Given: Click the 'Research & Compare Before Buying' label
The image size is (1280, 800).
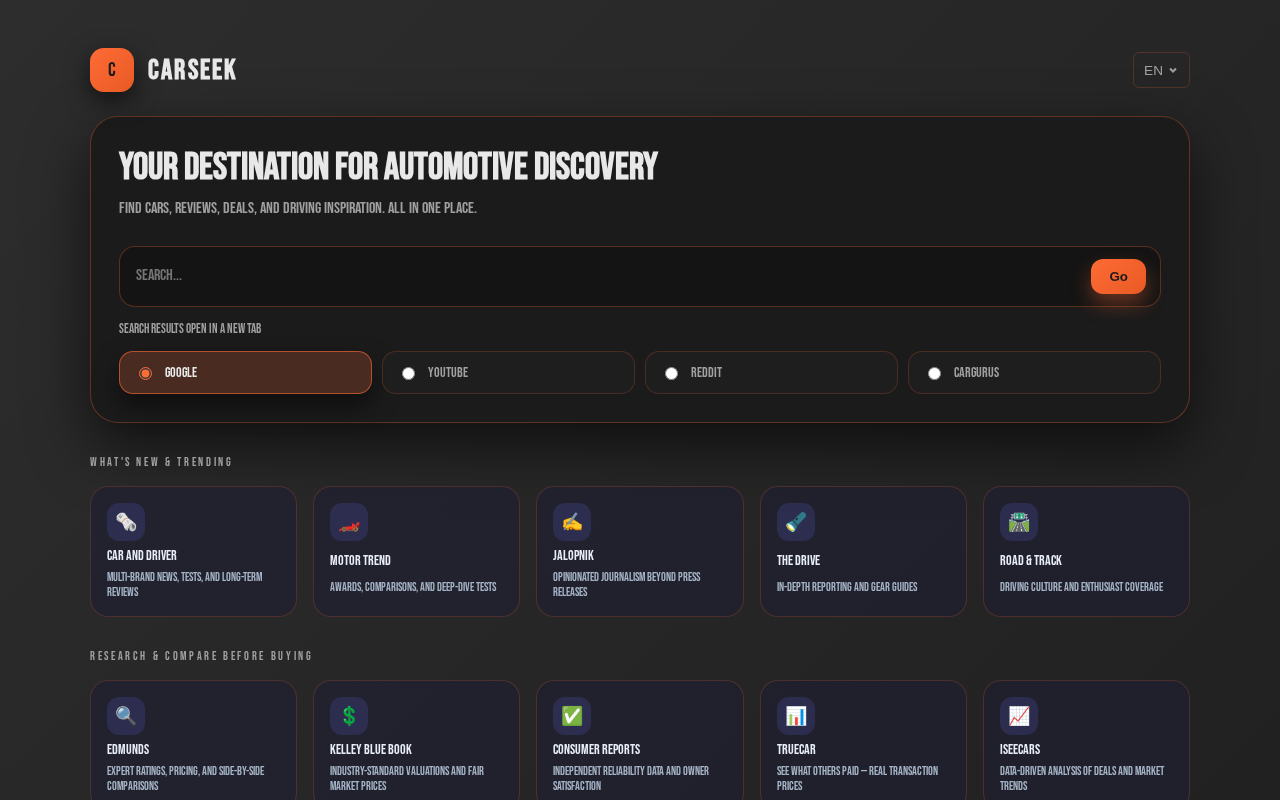Looking at the screenshot, I should click(x=201, y=656).
